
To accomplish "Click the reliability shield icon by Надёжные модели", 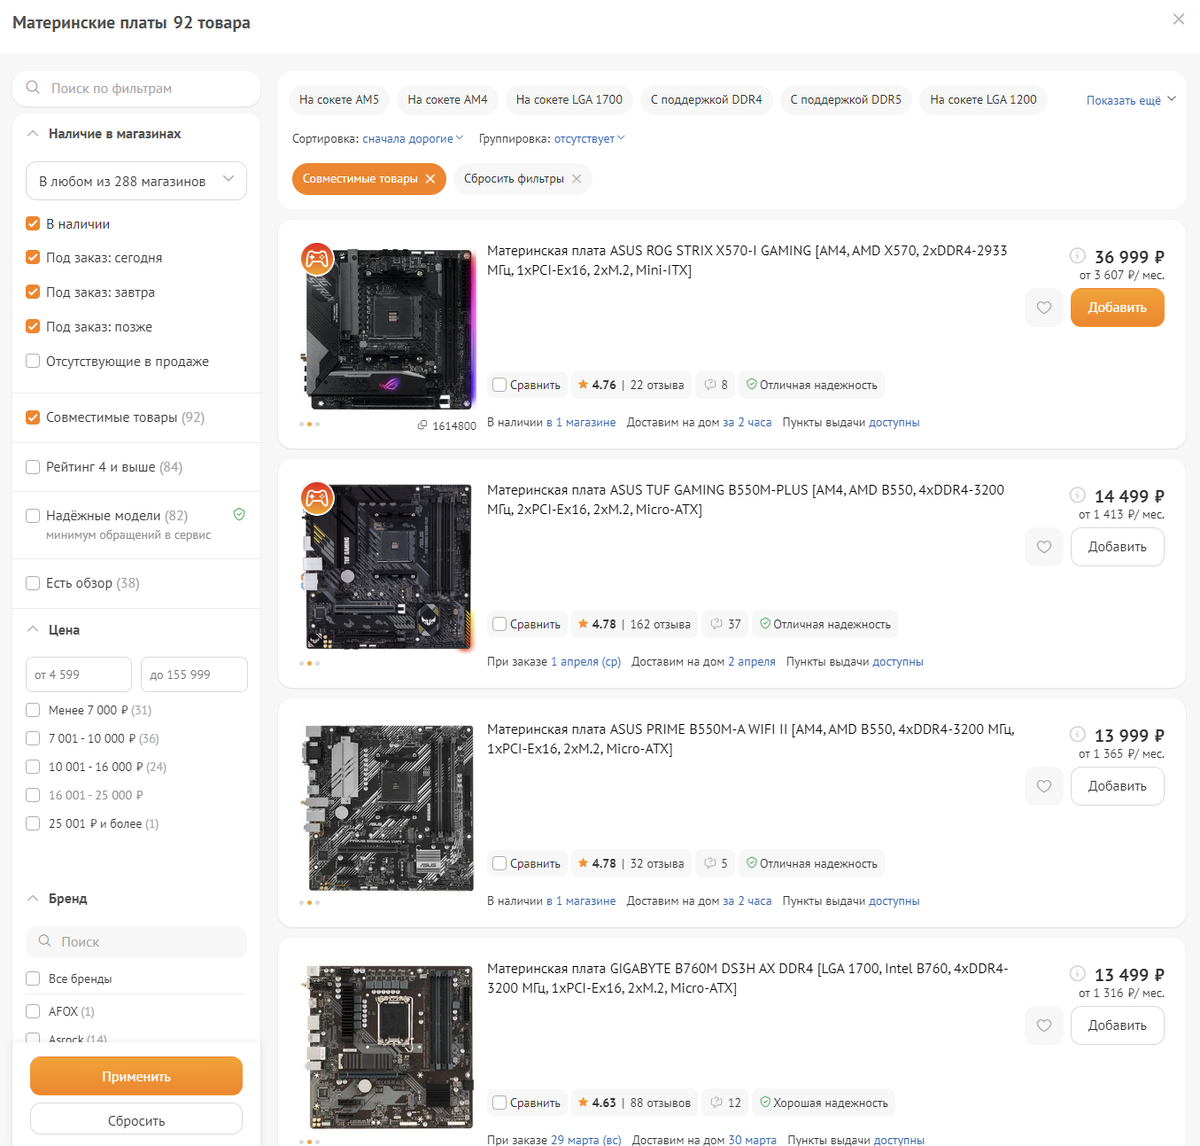I will [x=239, y=515].
